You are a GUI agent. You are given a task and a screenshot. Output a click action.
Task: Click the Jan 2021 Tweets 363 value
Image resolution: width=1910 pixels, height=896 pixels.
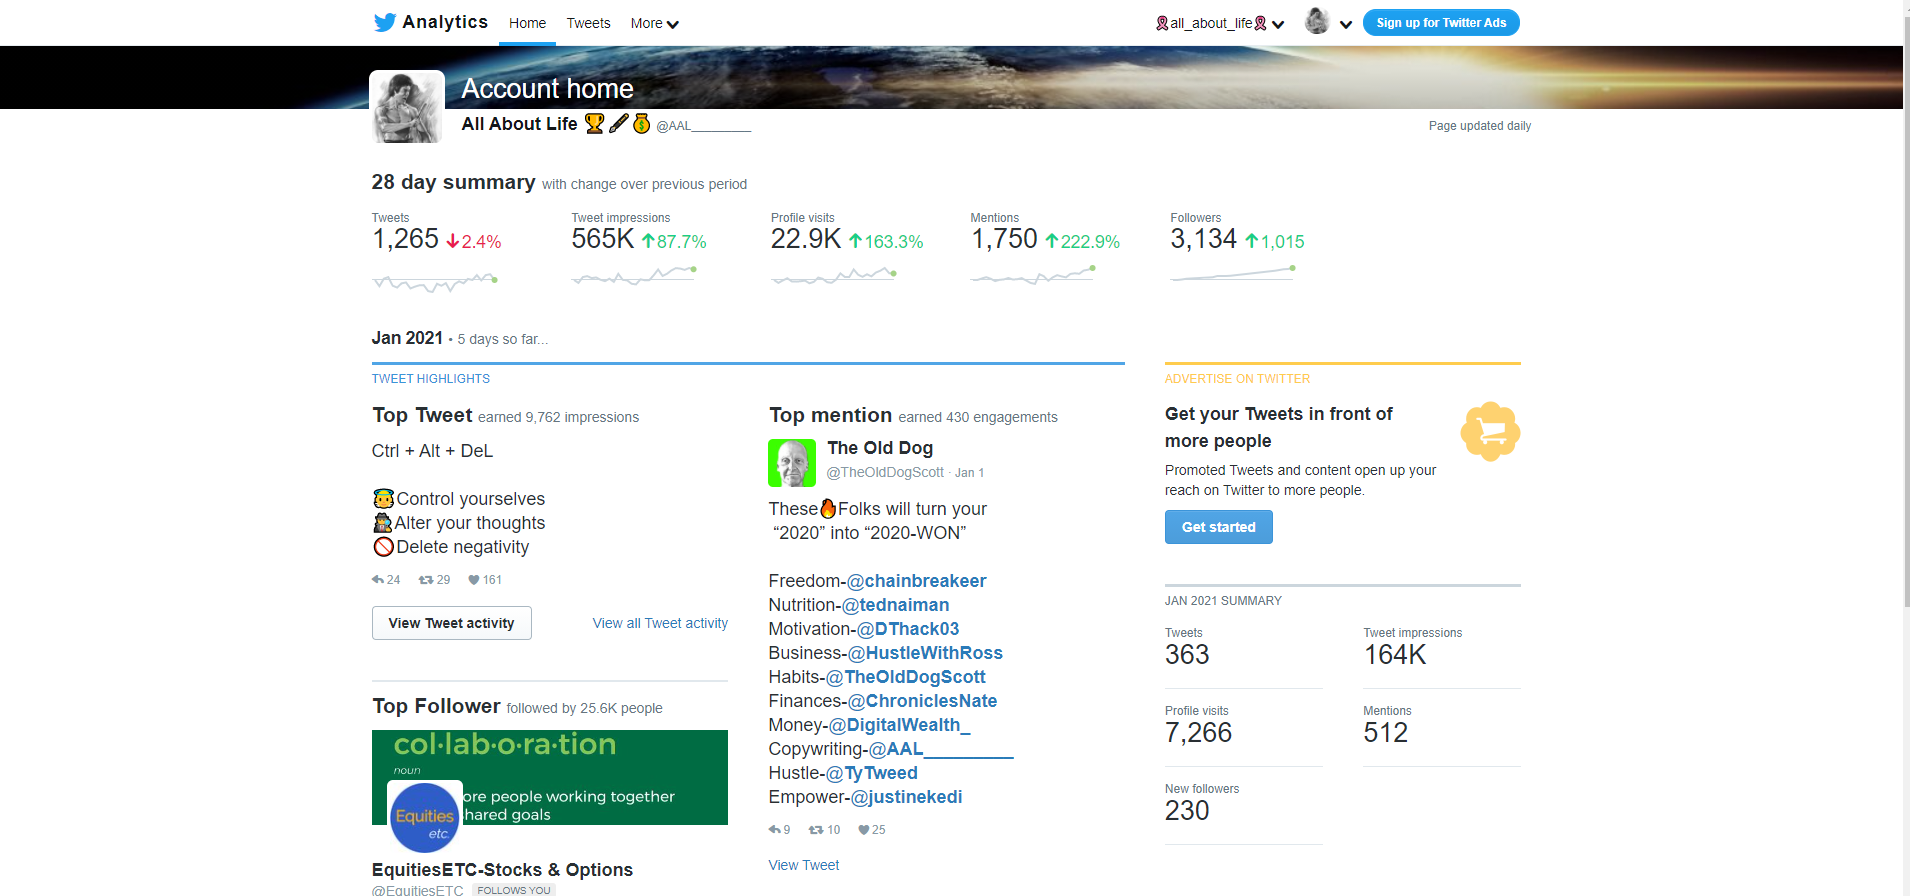[x=1187, y=655]
